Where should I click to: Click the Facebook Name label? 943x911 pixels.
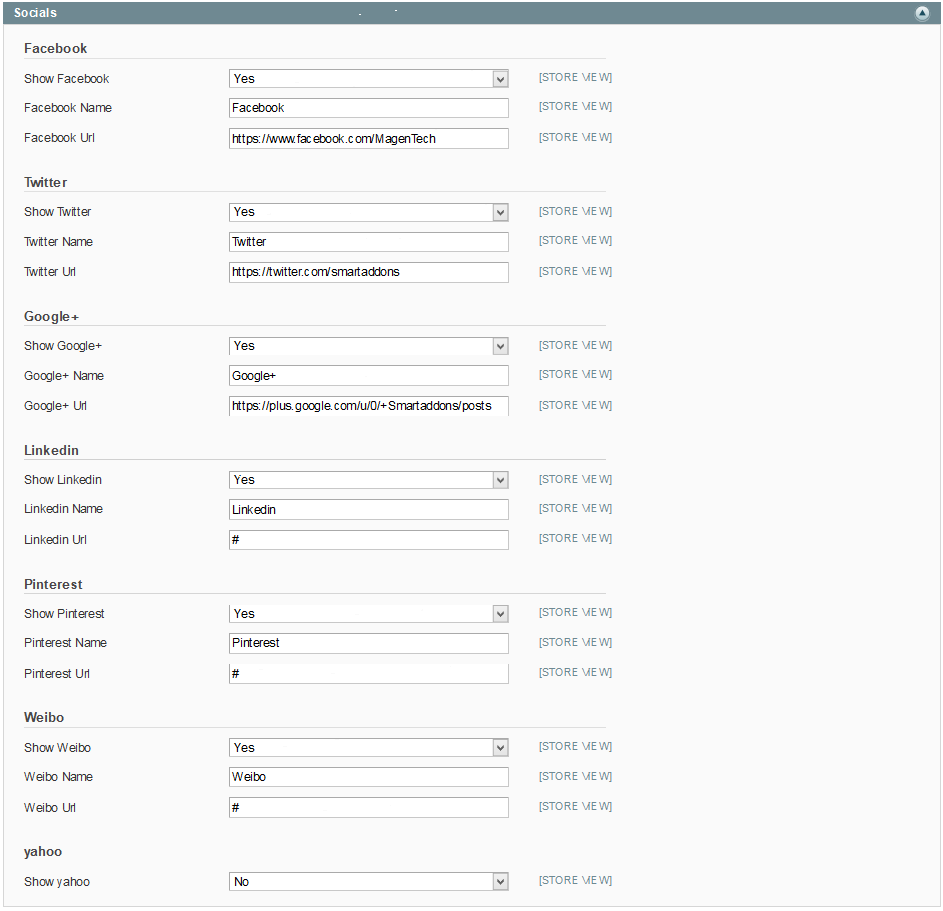pos(68,108)
